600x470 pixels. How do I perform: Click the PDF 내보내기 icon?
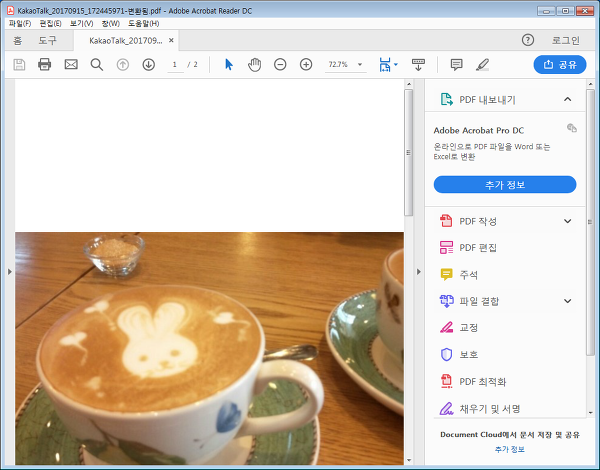[446, 99]
